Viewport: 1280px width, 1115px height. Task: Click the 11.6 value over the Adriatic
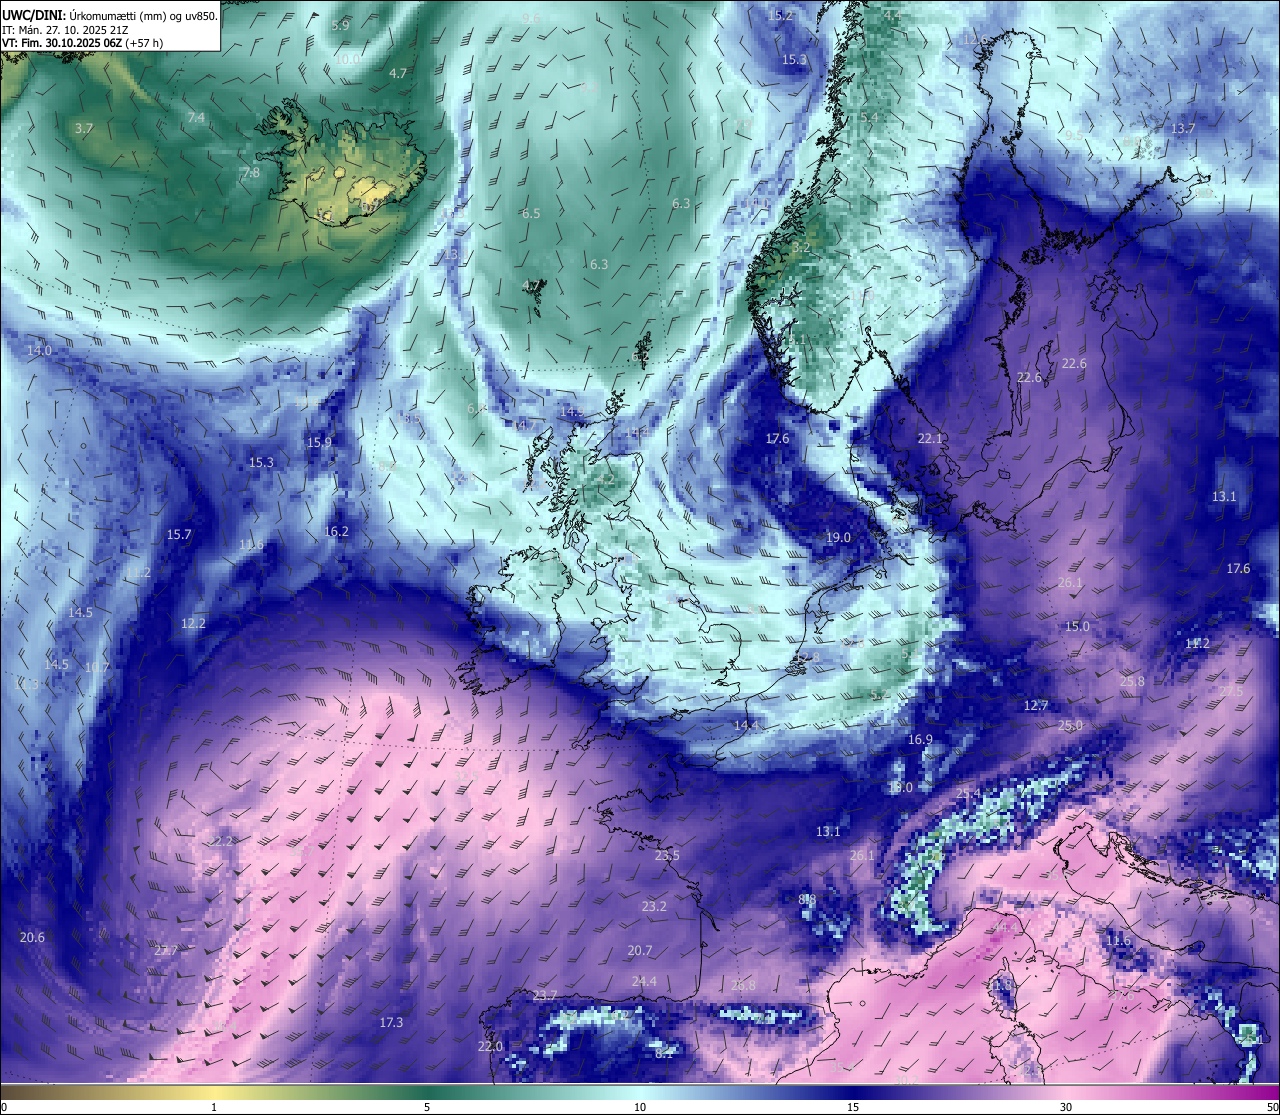tap(1118, 940)
